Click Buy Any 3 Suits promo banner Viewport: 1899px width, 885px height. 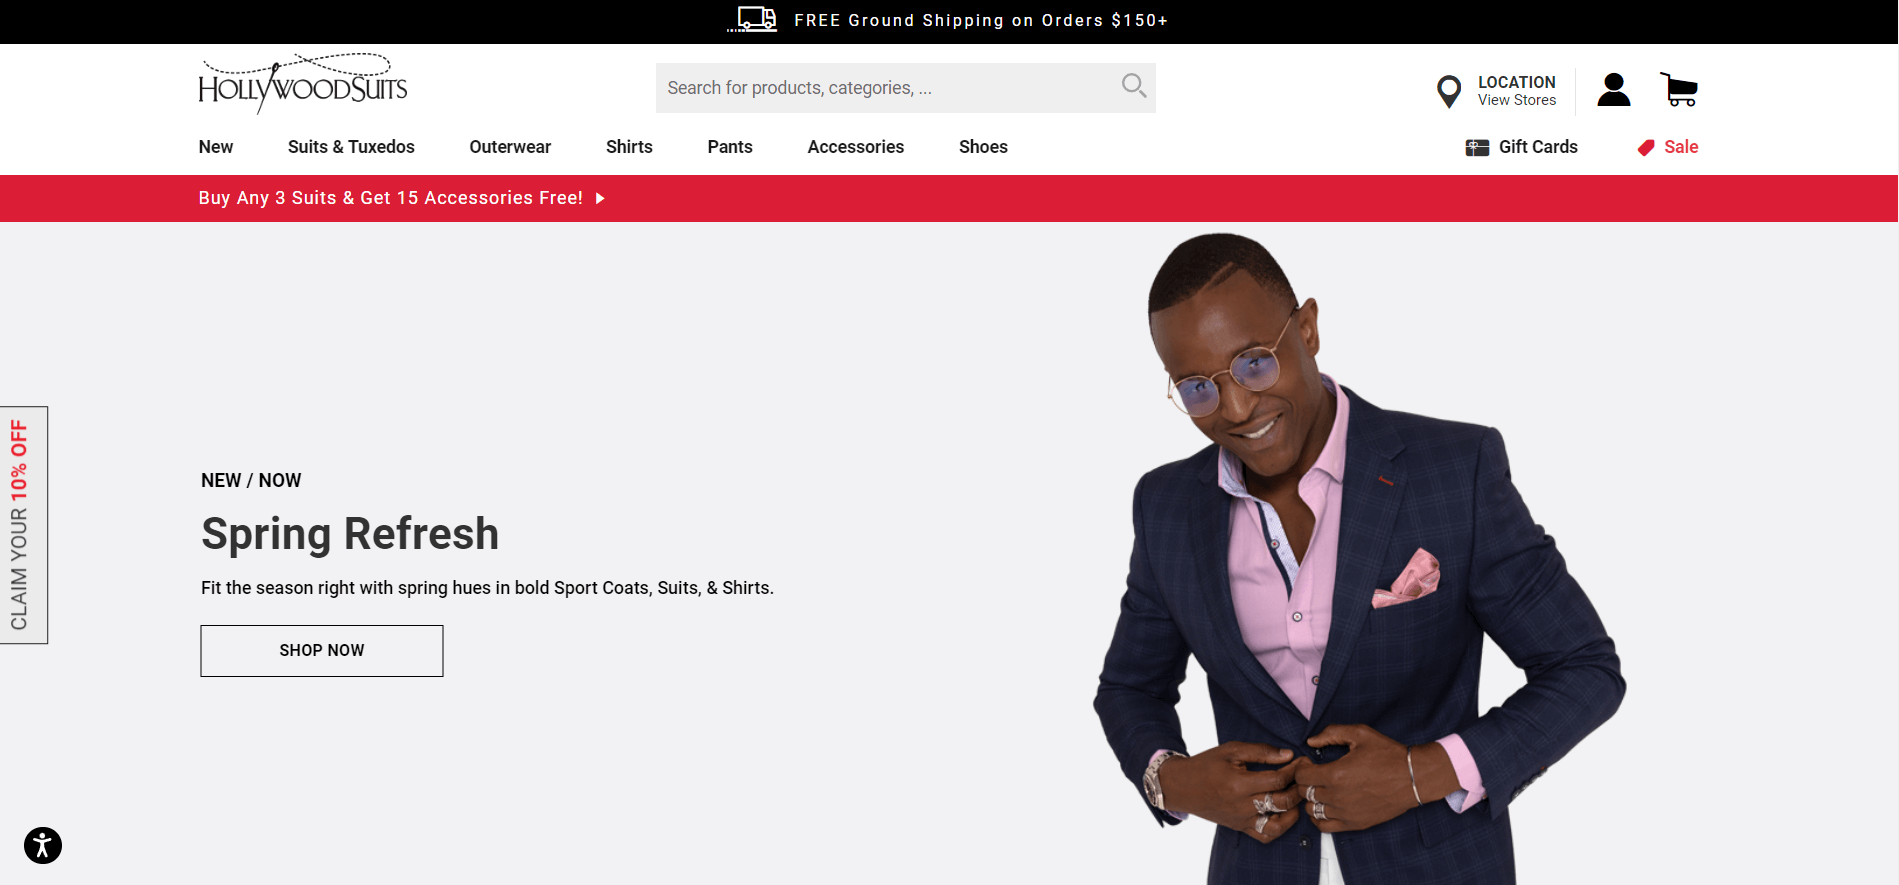point(391,198)
